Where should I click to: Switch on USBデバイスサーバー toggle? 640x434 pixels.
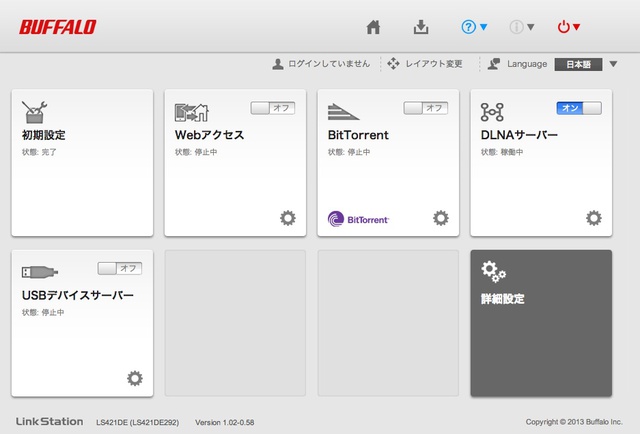(119, 268)
